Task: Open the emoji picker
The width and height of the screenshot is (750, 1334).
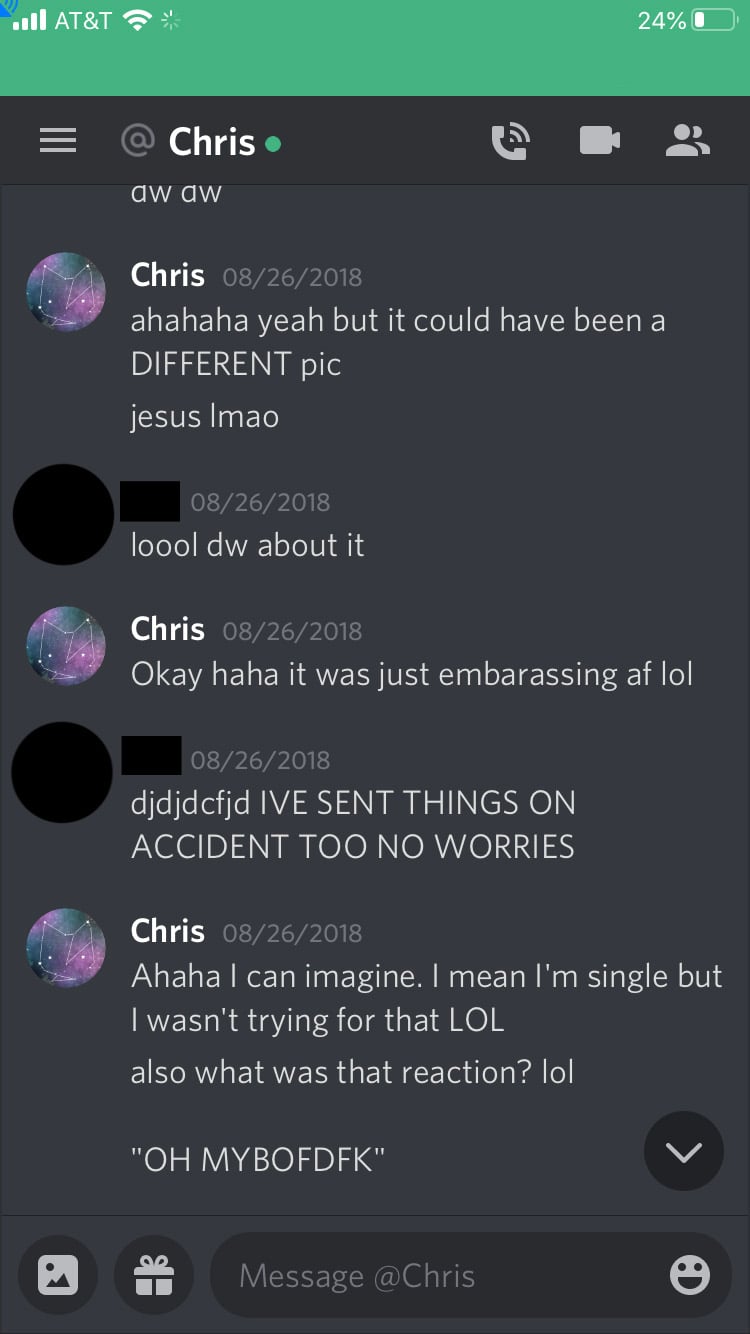Action: (x=690, y=1275)
